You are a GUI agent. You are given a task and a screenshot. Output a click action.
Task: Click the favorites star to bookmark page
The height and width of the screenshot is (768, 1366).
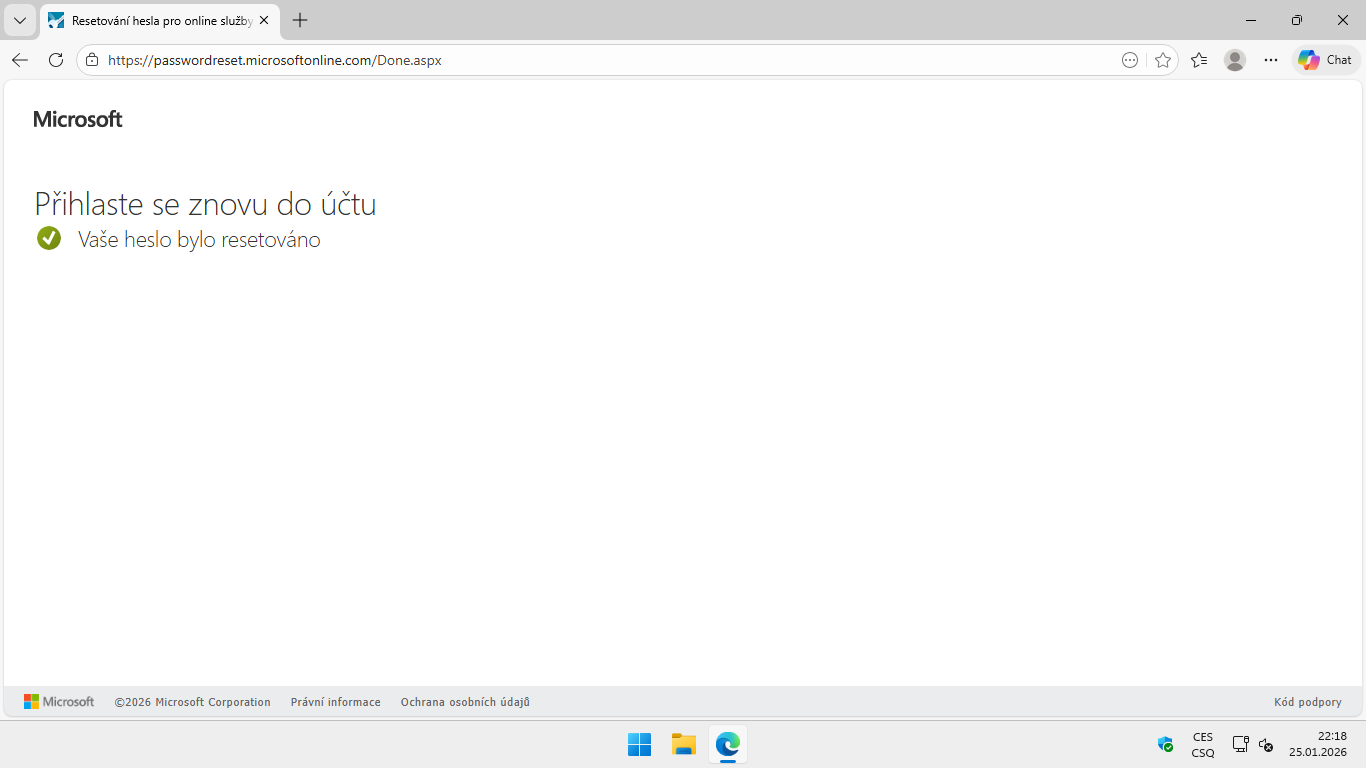coord(1163,60)
